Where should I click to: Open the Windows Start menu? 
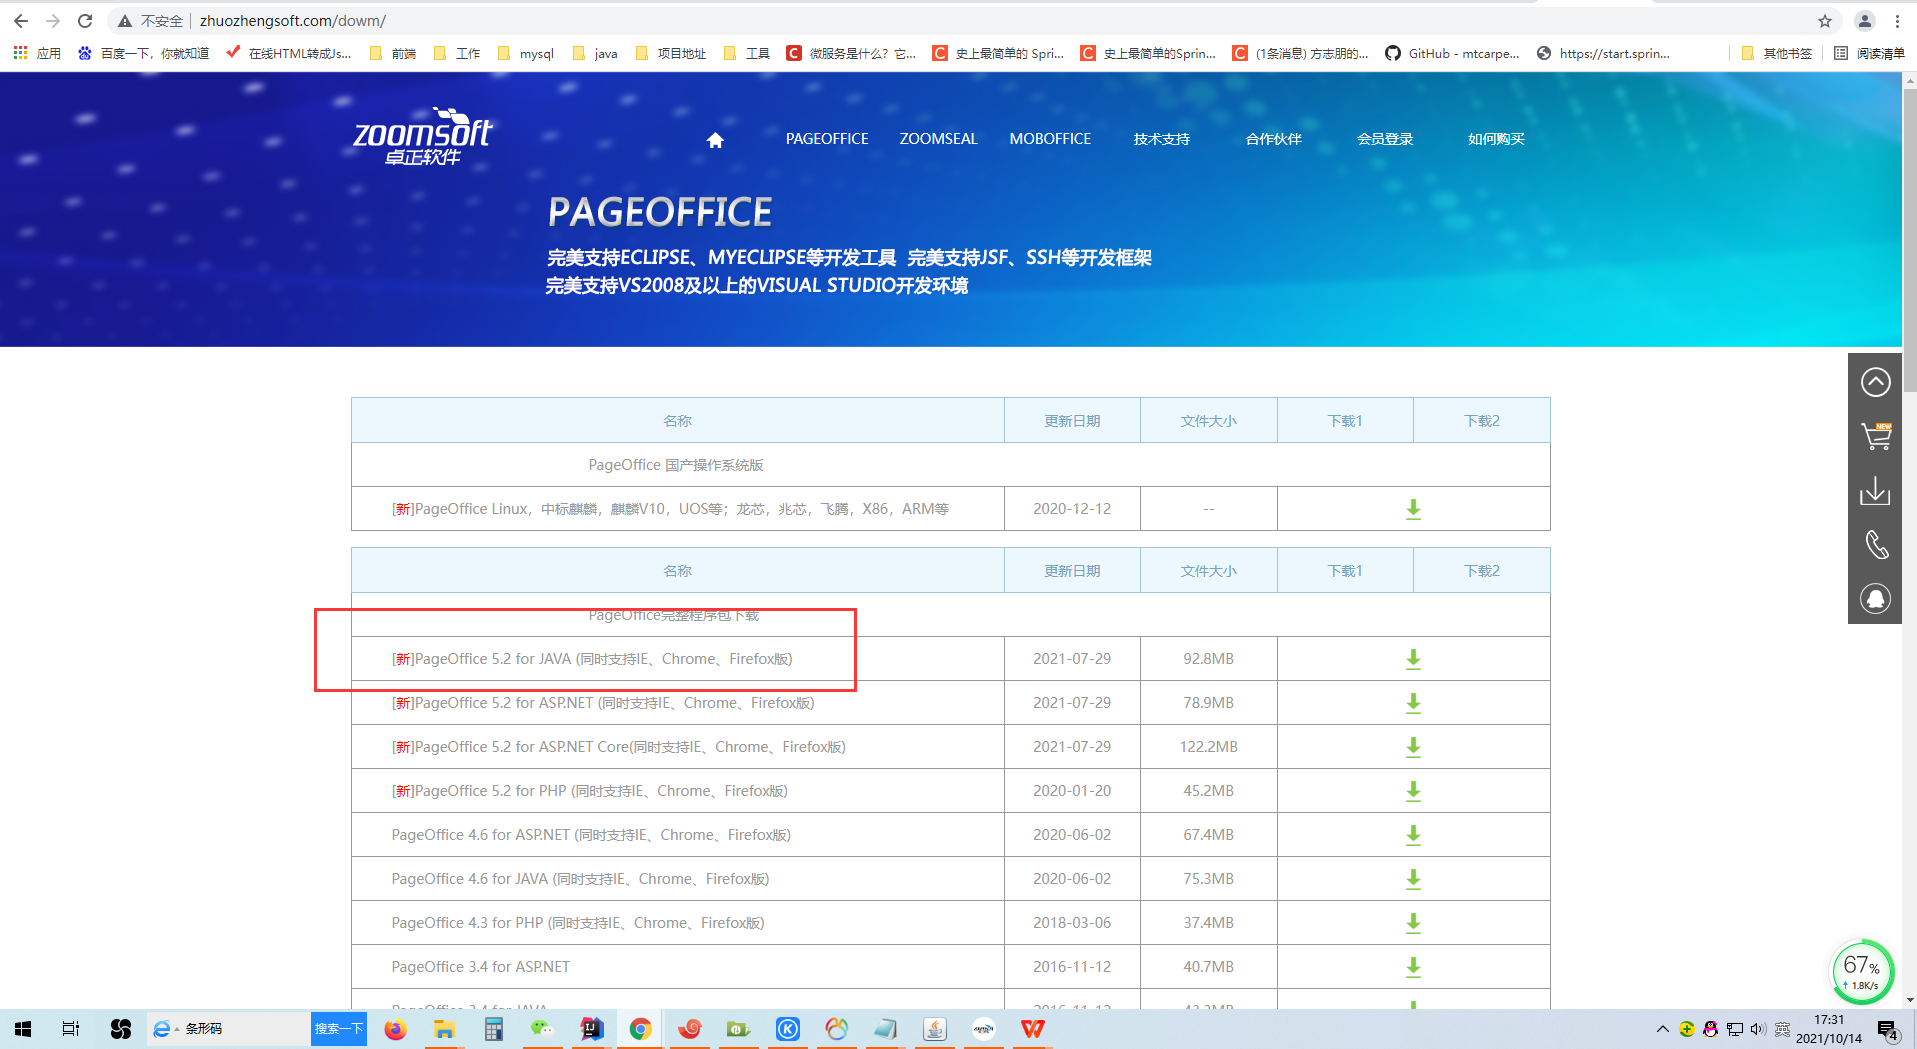click(23, 1029)
